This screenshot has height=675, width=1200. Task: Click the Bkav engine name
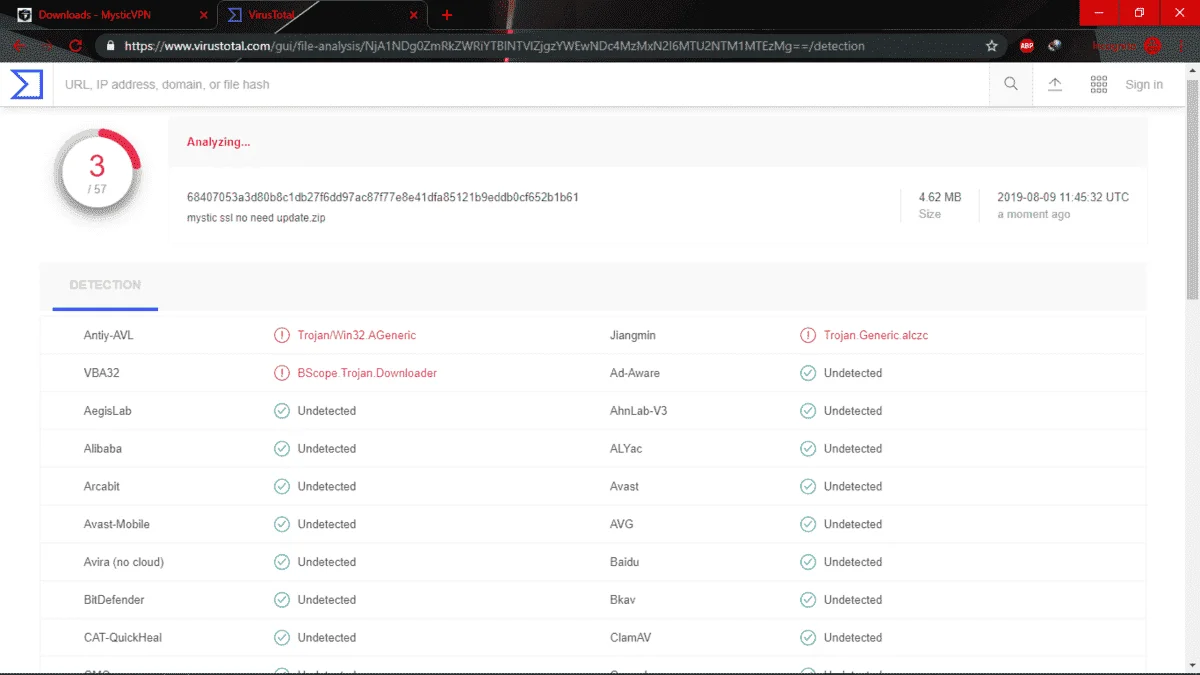point(623,600)
